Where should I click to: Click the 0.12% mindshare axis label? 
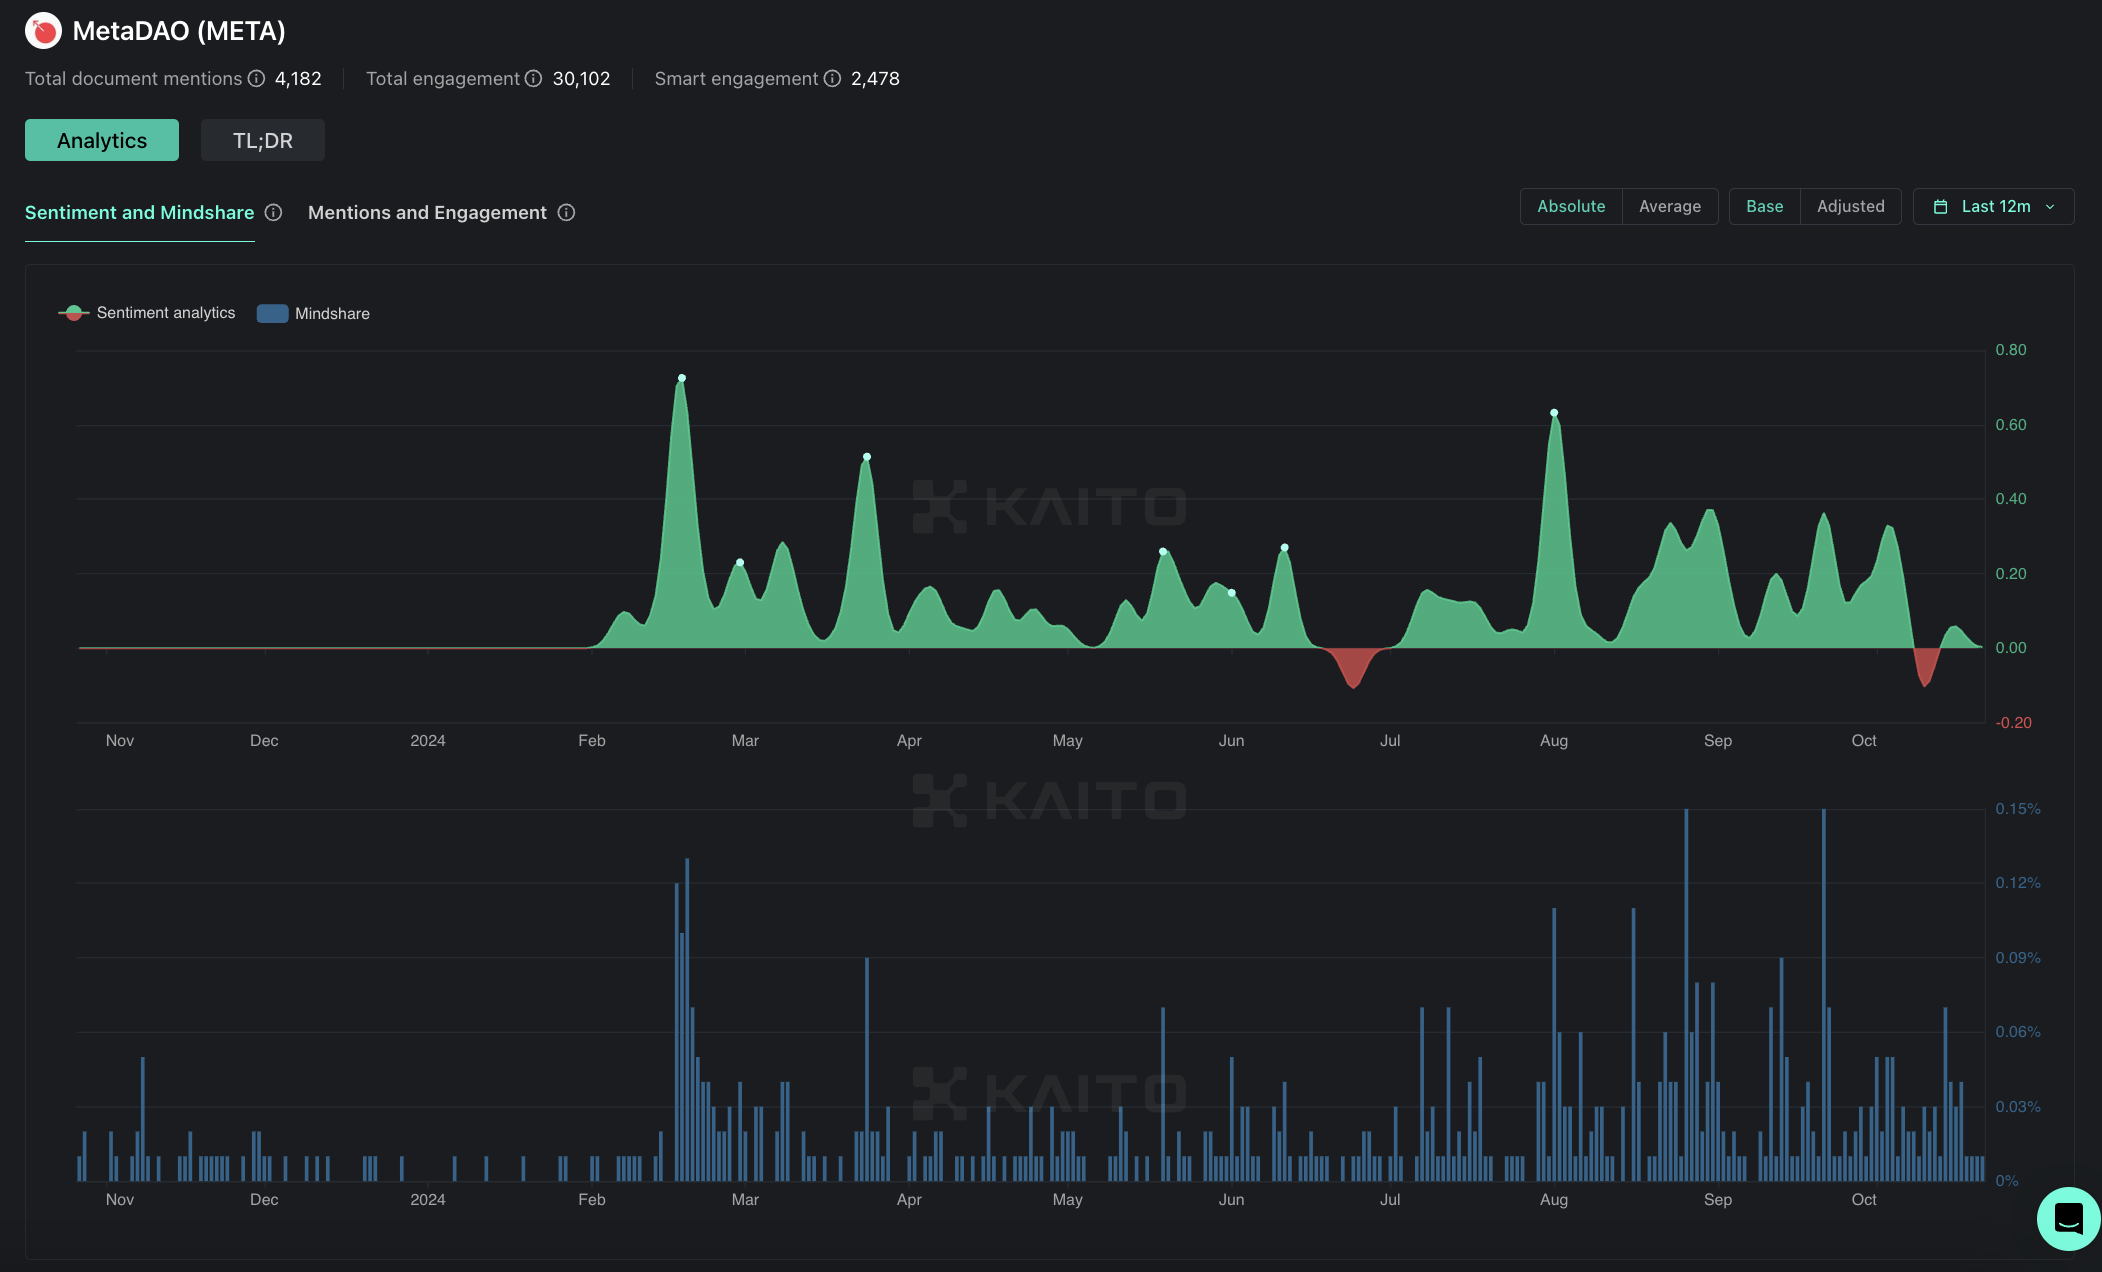point(2018,882)
